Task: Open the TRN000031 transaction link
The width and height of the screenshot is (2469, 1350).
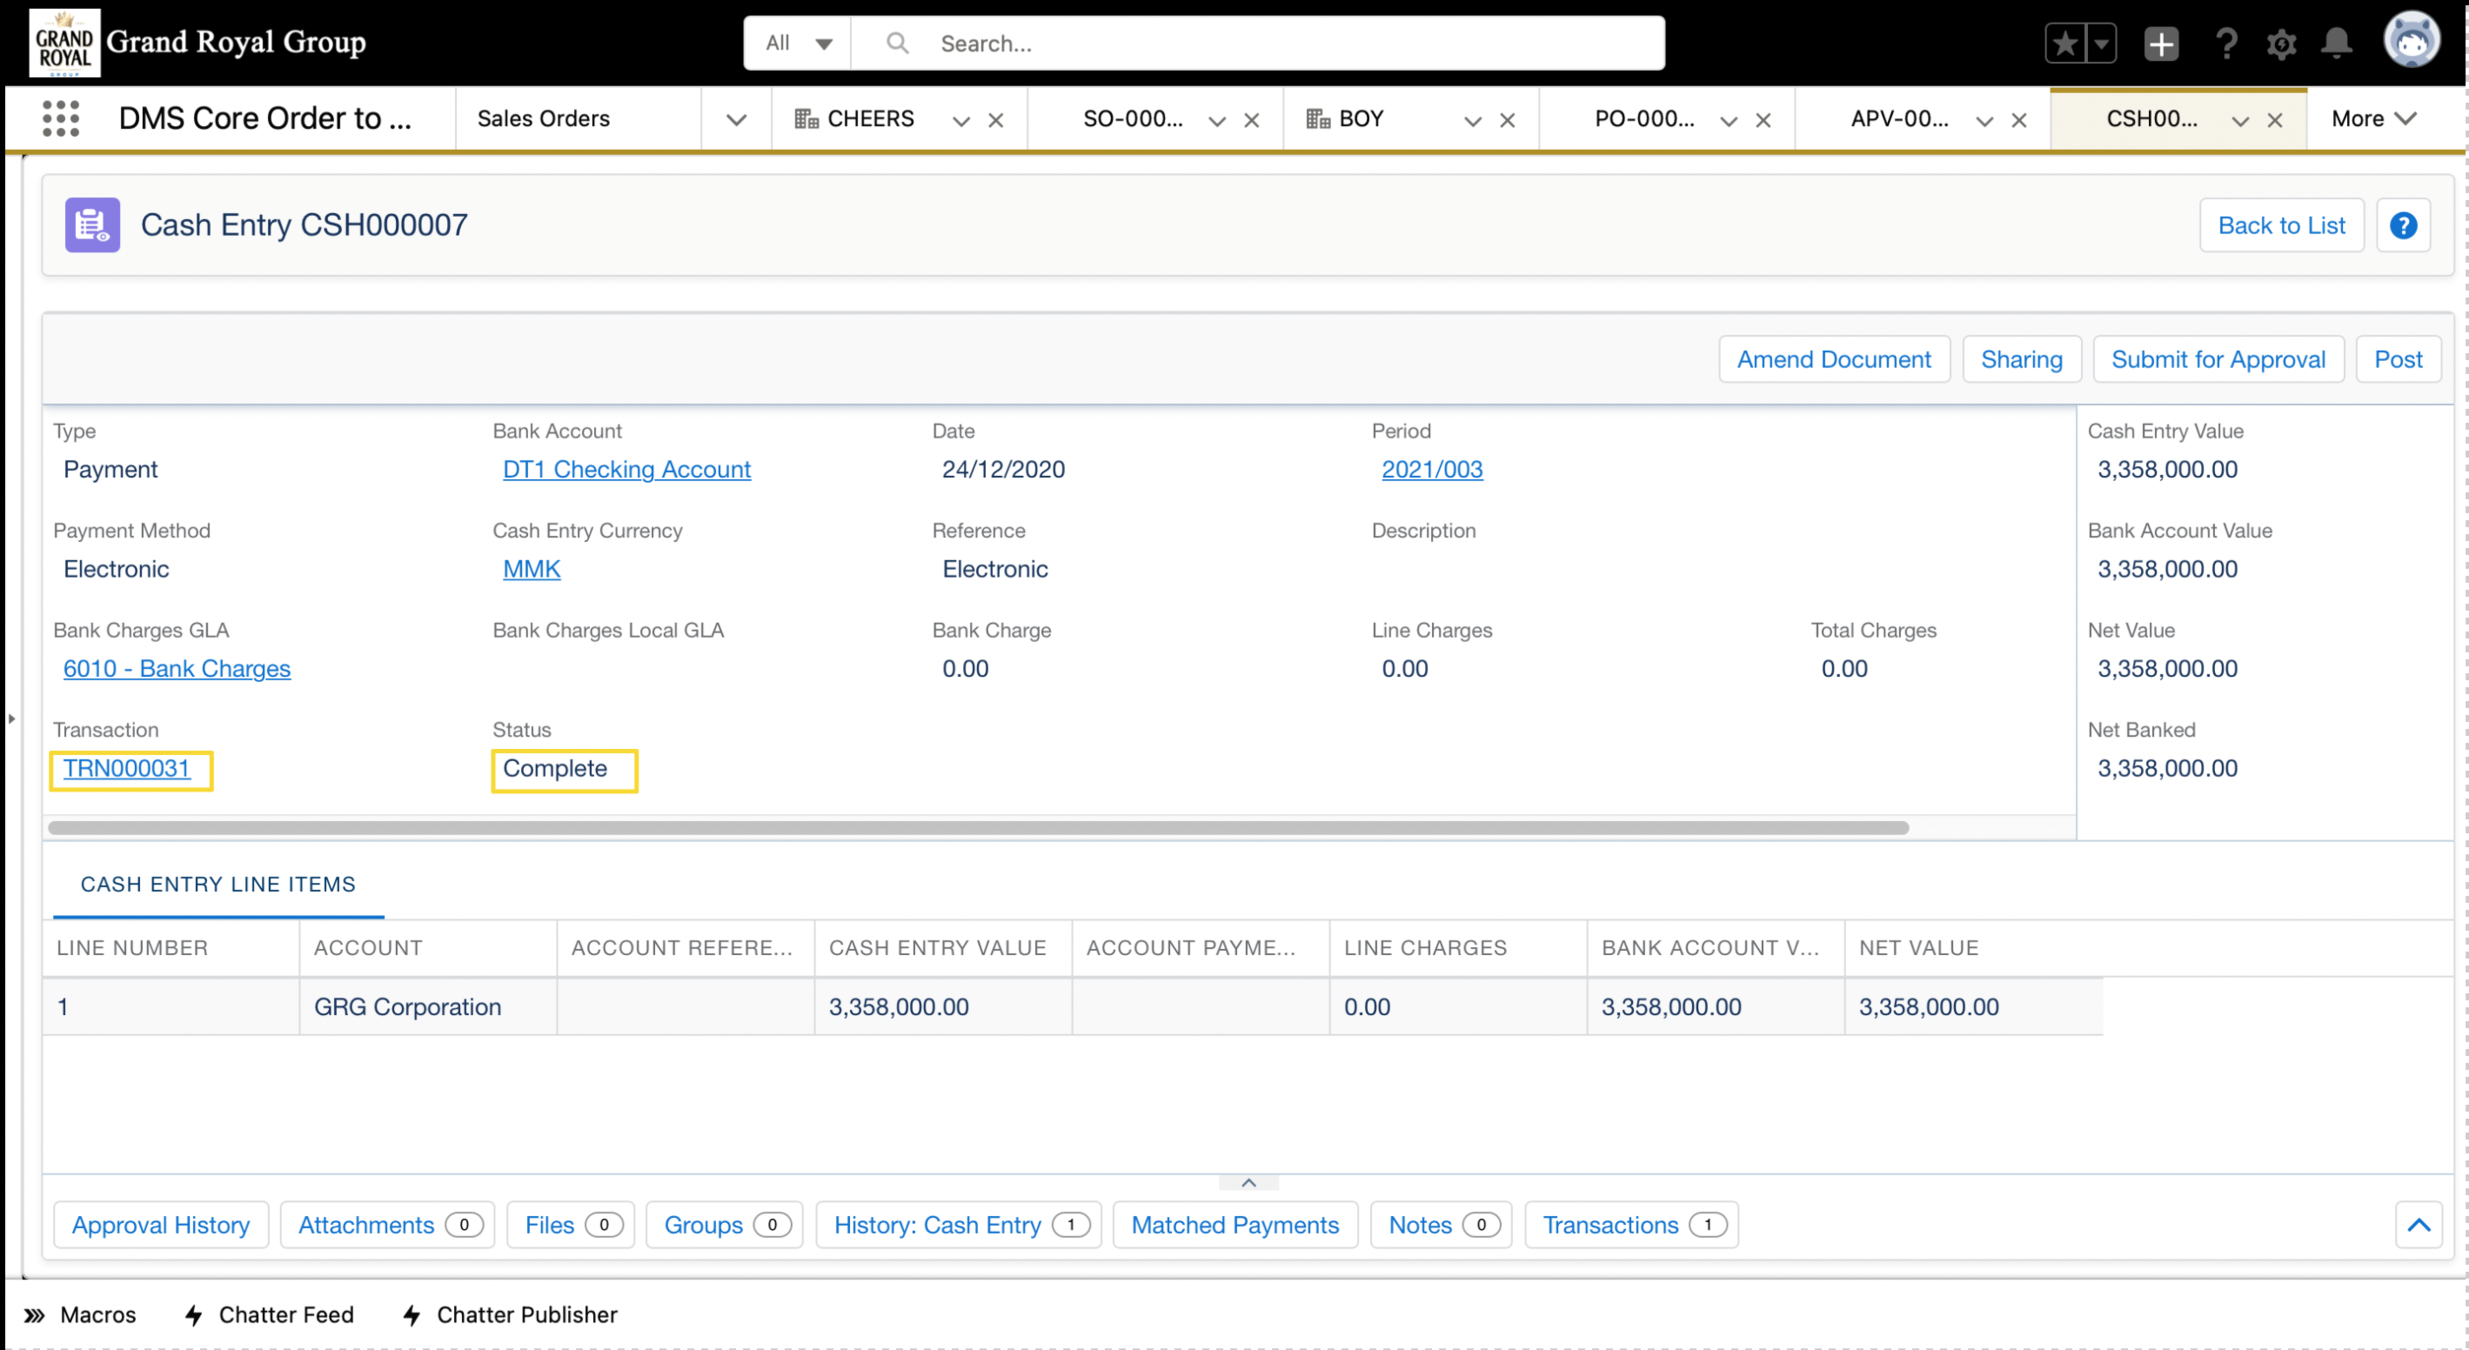Action: [x=127, y=768]
